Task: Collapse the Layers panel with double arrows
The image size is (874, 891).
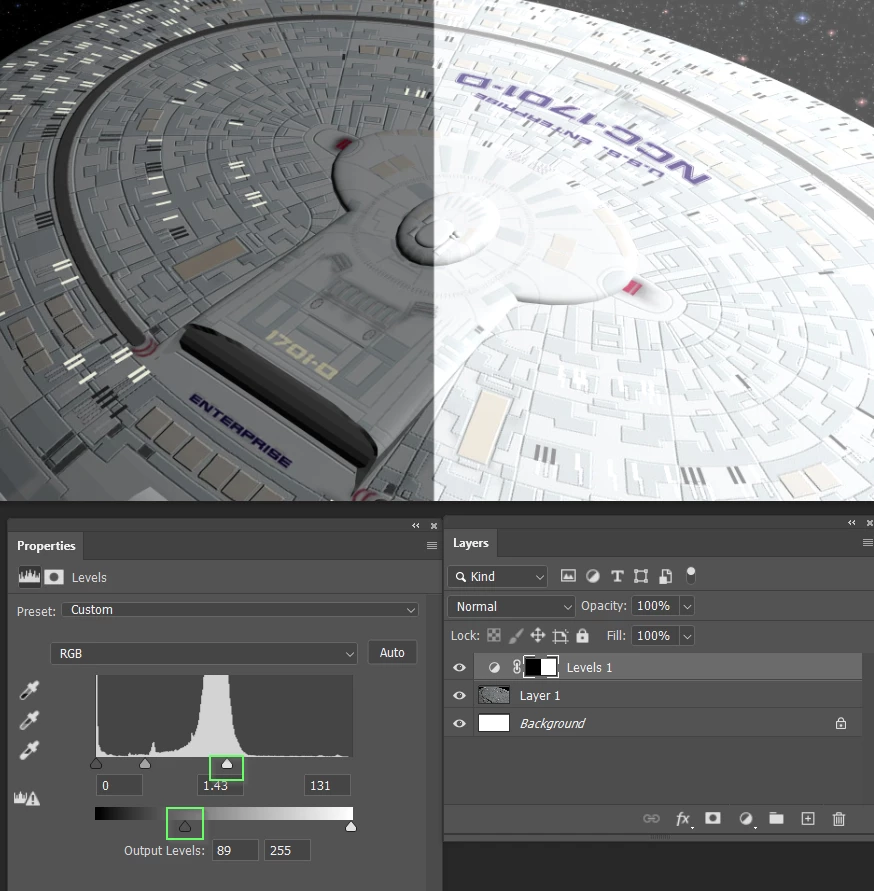Action: pyautogui.click(x=852, y=522)
